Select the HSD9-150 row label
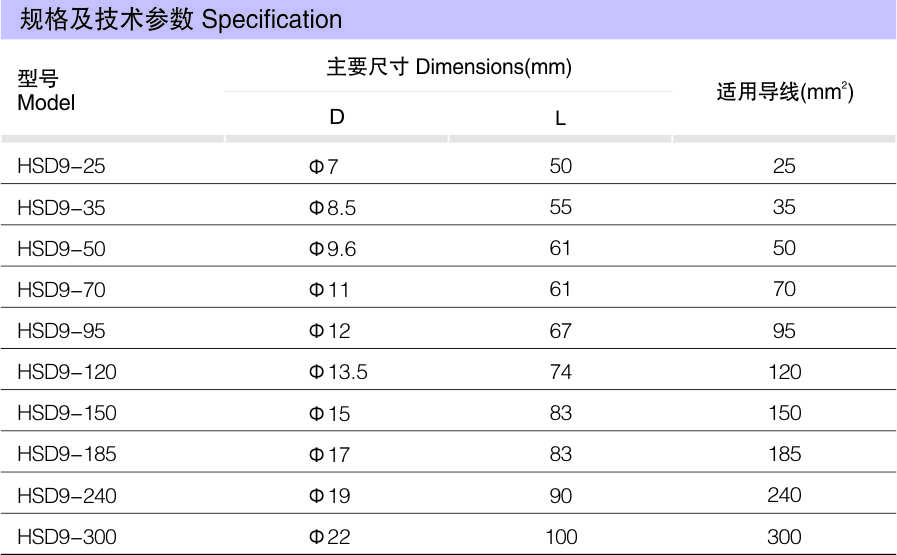Screen dimensions: 897x555 67,413
